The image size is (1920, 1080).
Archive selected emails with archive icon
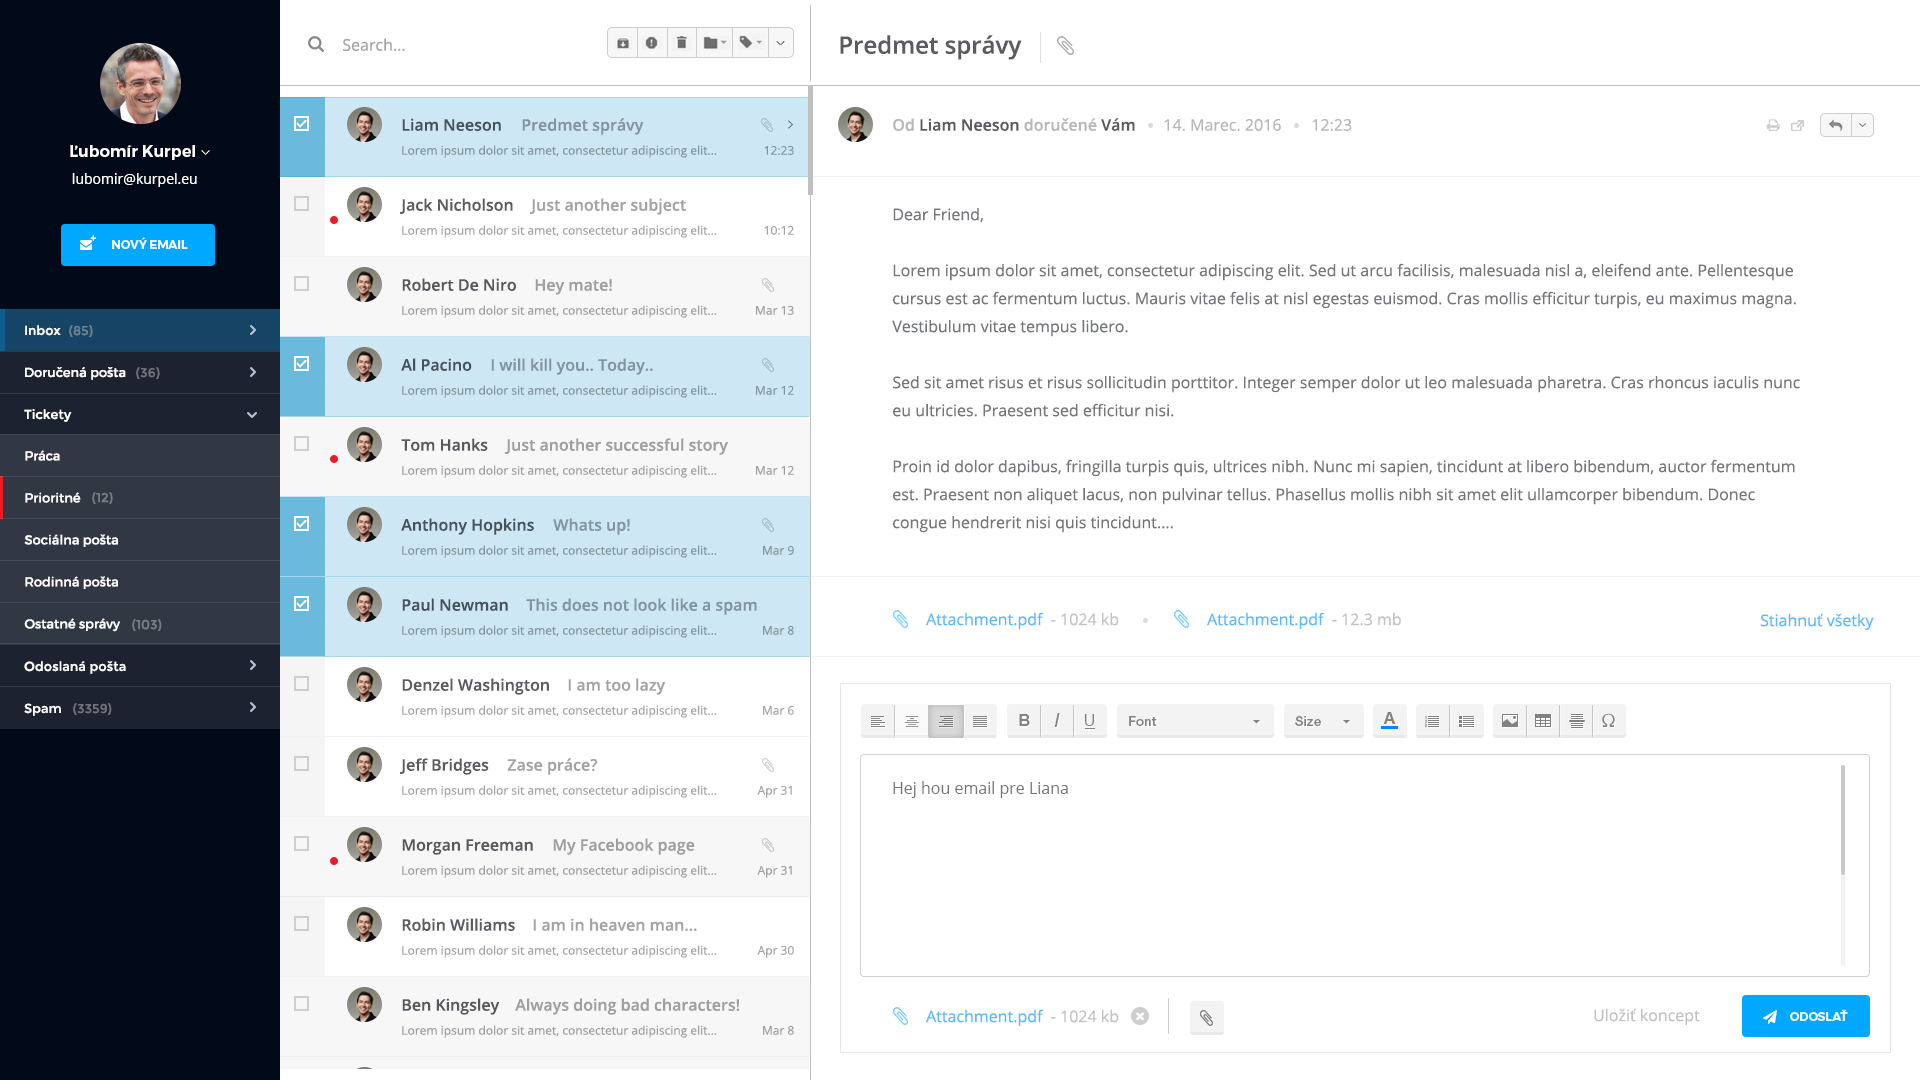coord(622,43)
